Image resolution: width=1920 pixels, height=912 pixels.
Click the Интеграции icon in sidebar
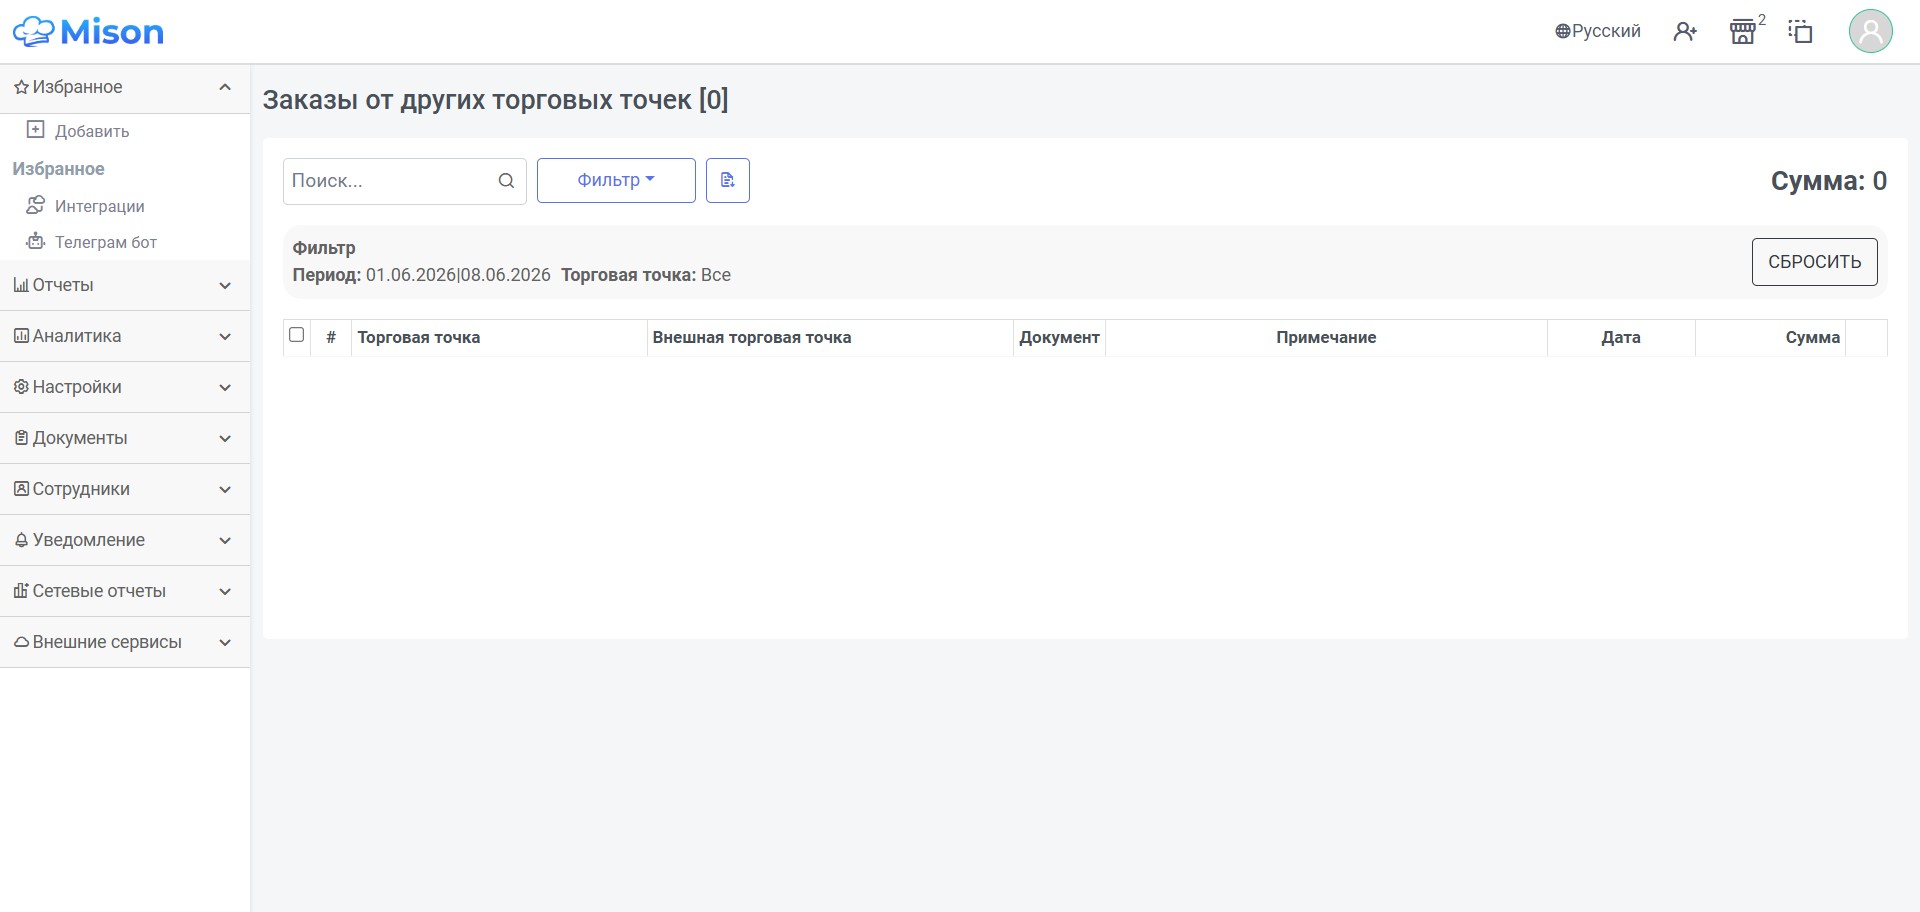(x=36, y=205)
